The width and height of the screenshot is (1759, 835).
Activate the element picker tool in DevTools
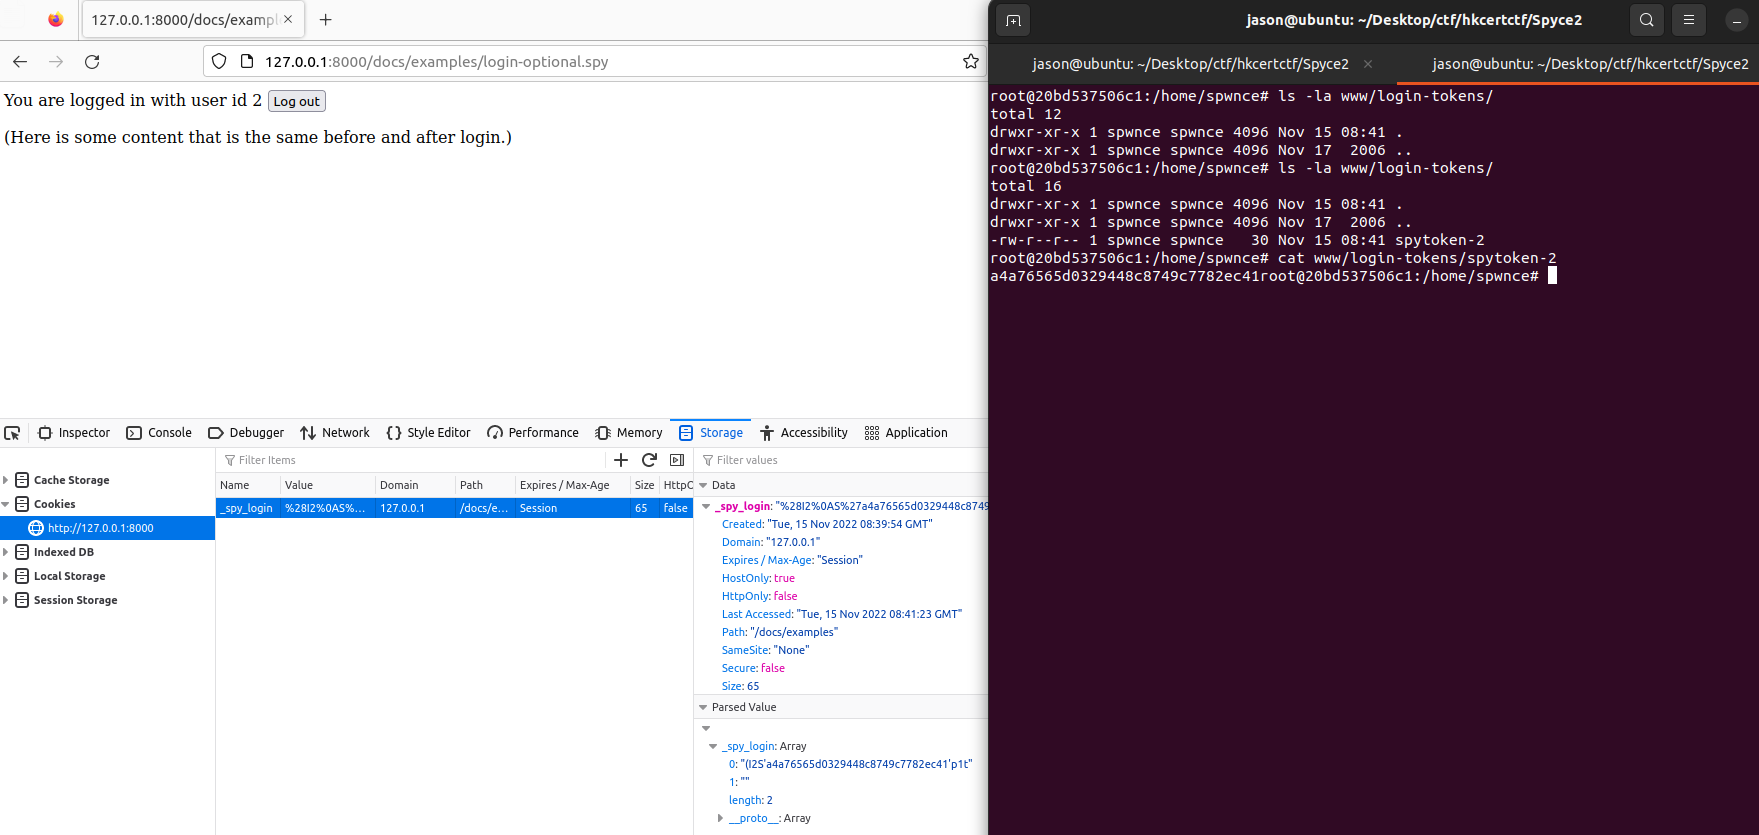click(x=12, y=433)
